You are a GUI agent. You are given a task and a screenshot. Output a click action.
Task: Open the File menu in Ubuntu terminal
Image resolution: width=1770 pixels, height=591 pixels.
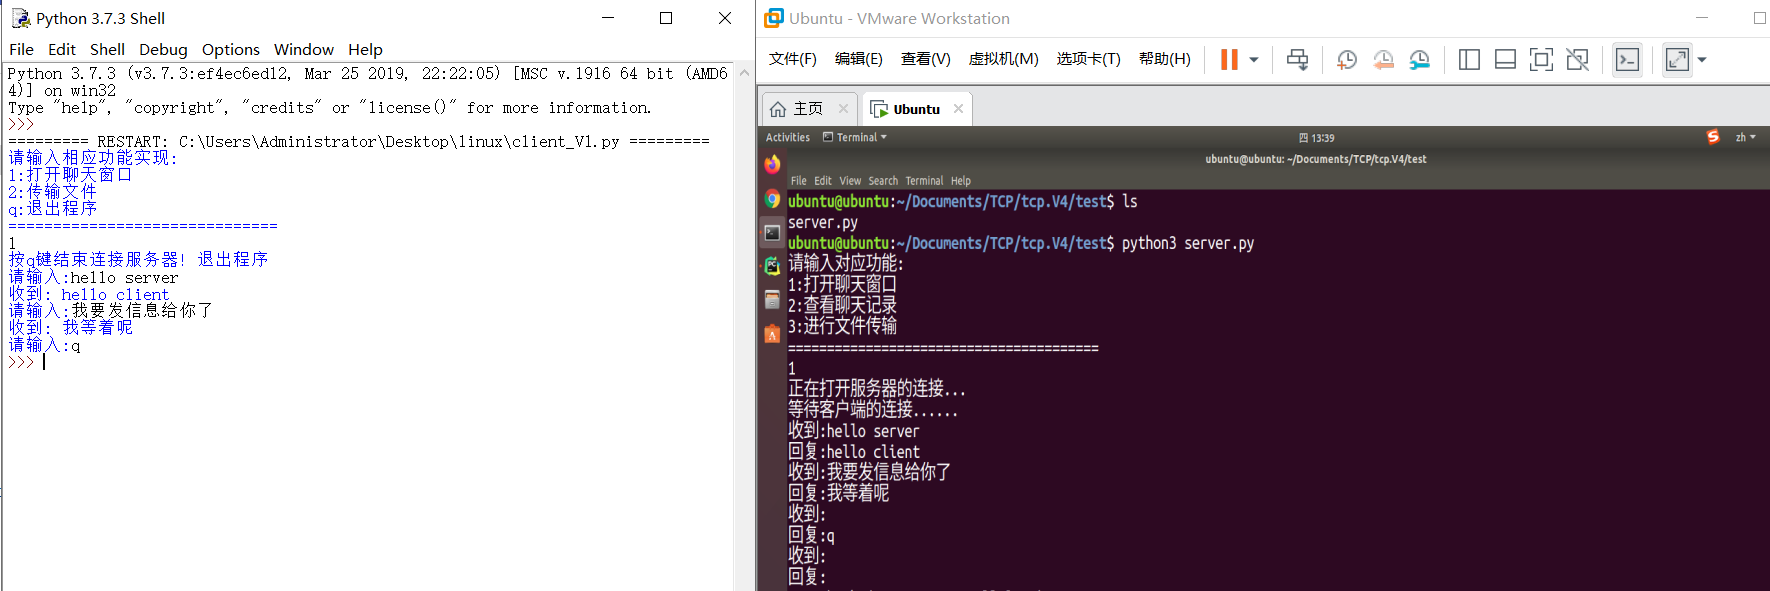coord(798,181)
